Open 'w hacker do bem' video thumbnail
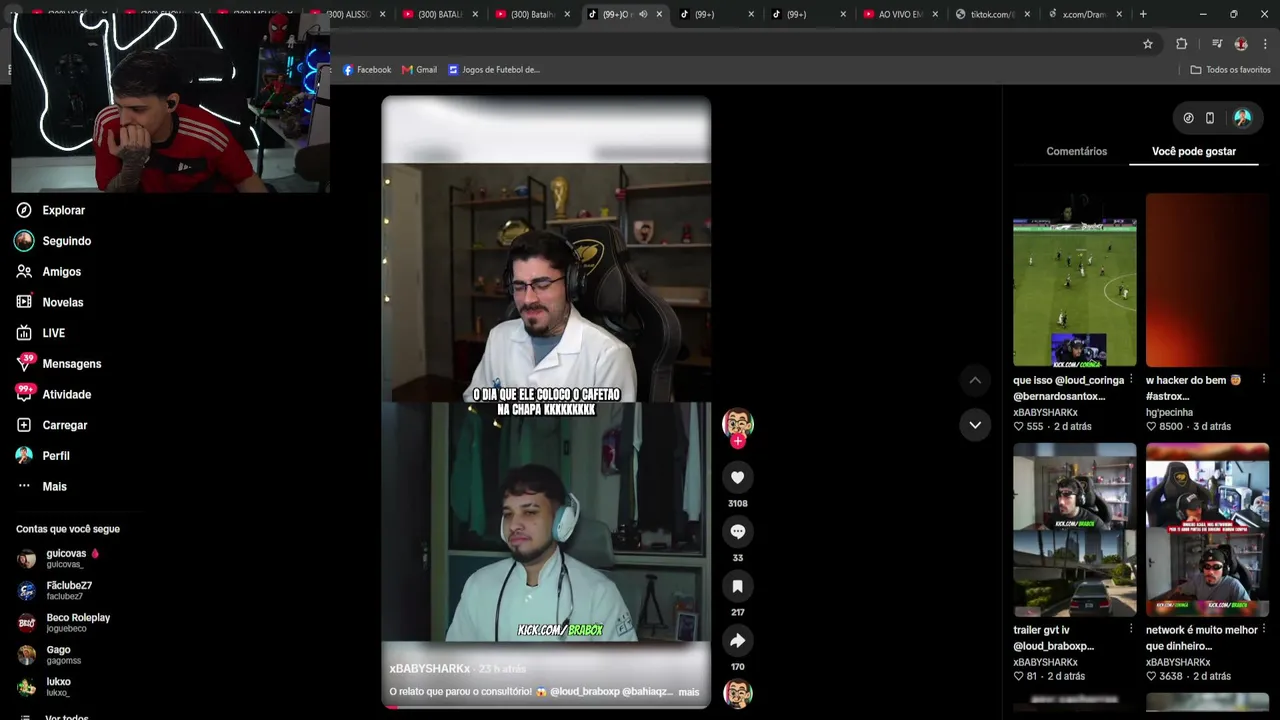The width and height of the screenshot is (1280, 720). click(x=1207, y=280)
